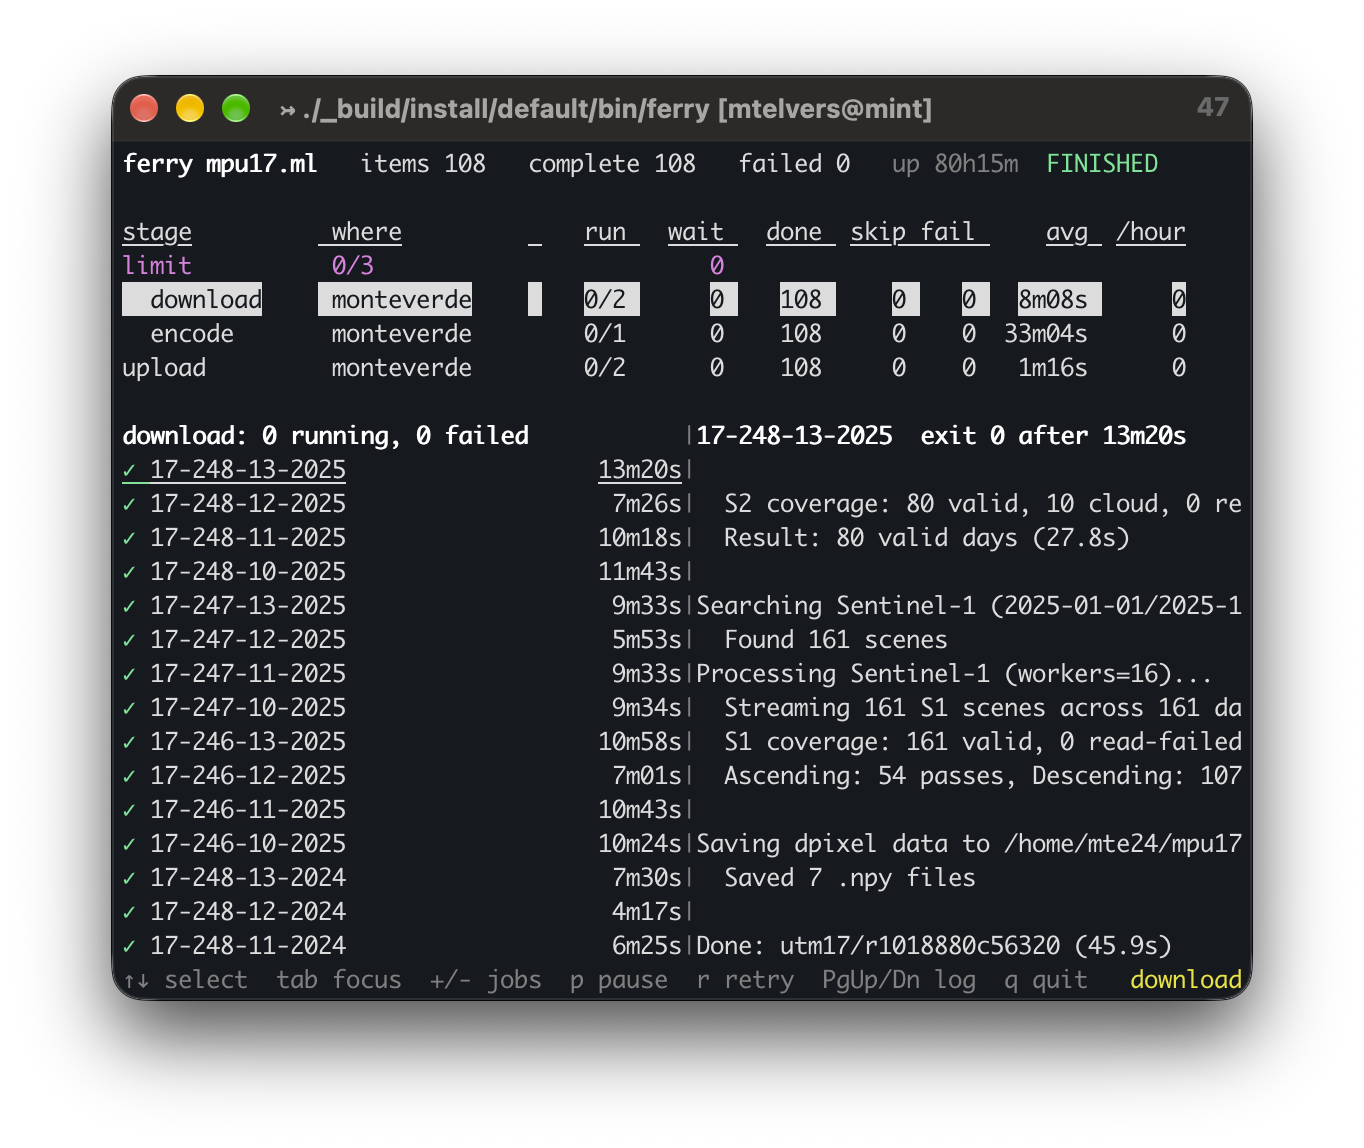Click the green zoom window button
This screenshot has height=1148, width=1364.
[x=236, y=108]
